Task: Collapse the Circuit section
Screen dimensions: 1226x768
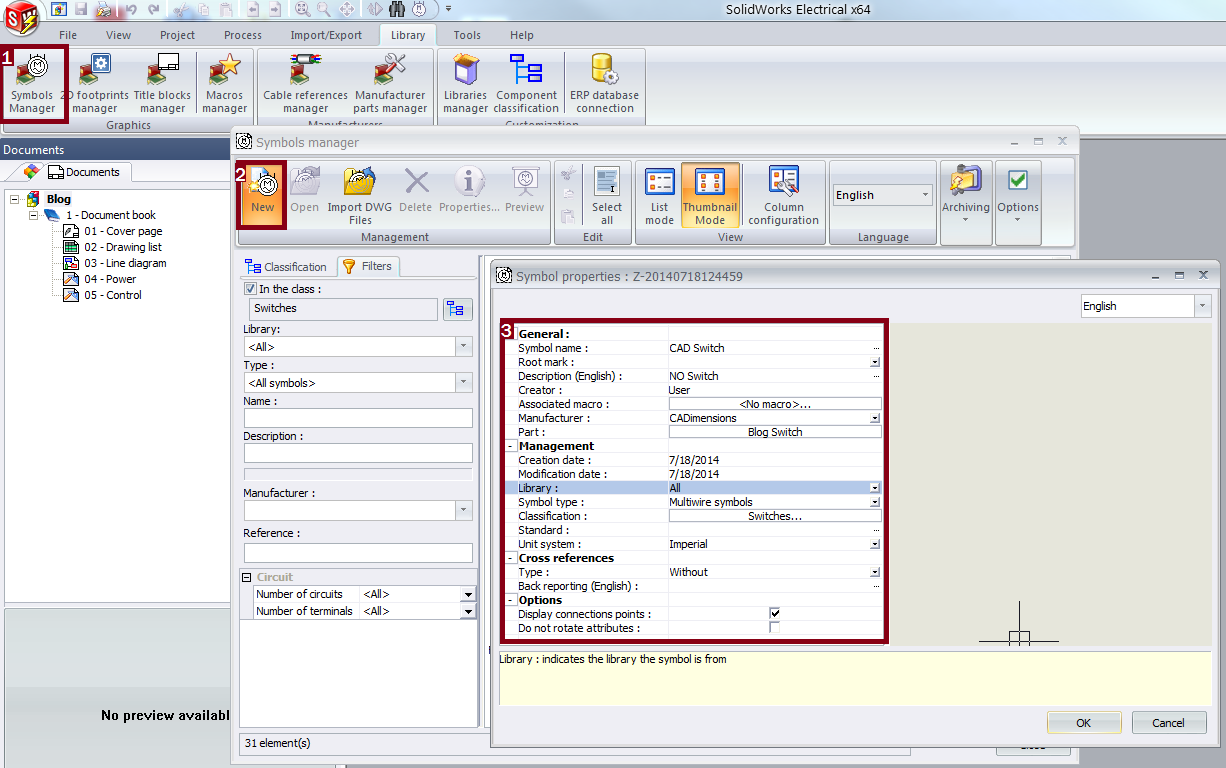Action: tap(246, 577)
